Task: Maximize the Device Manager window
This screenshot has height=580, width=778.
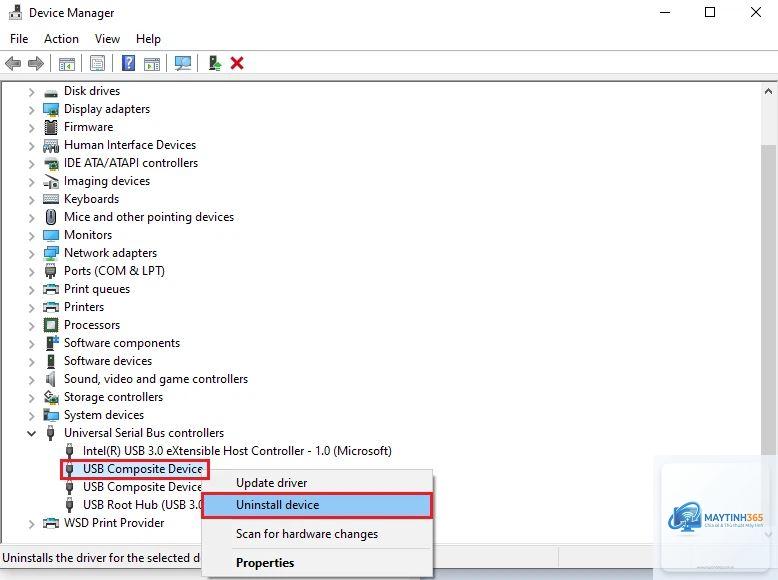Action: click(710, 12)
